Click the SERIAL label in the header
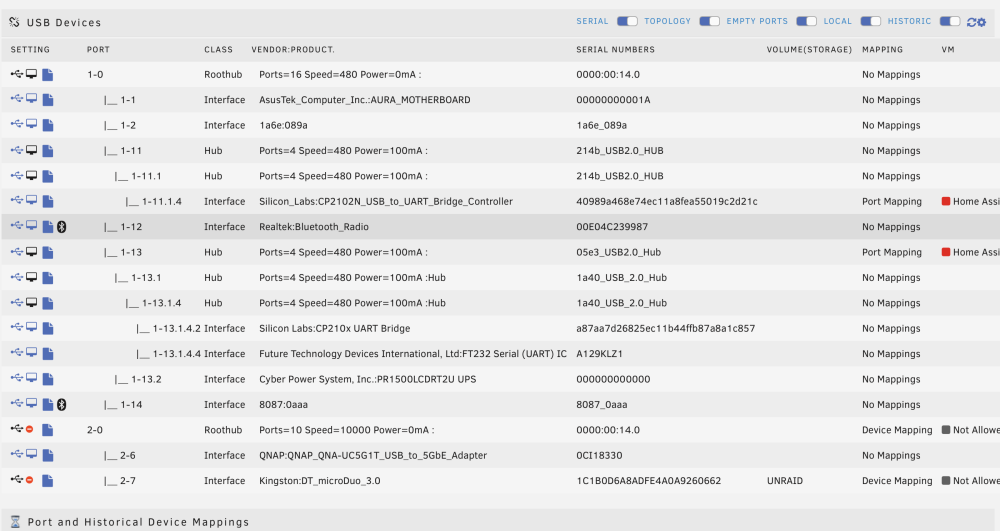 point(592,21)
